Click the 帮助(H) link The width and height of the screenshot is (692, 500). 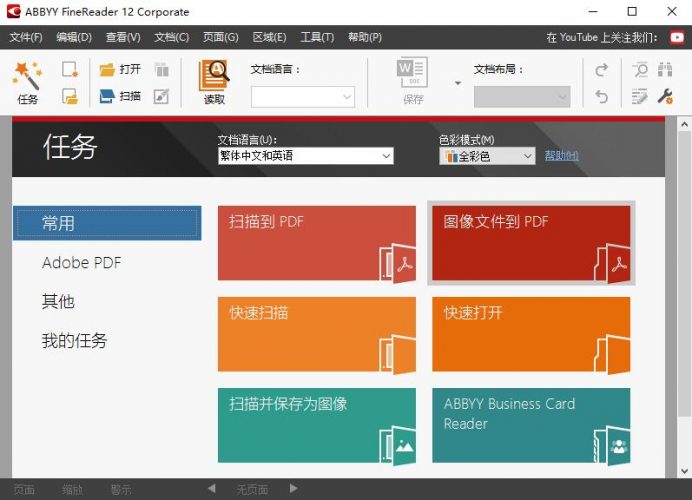click(x=561, y=155)
